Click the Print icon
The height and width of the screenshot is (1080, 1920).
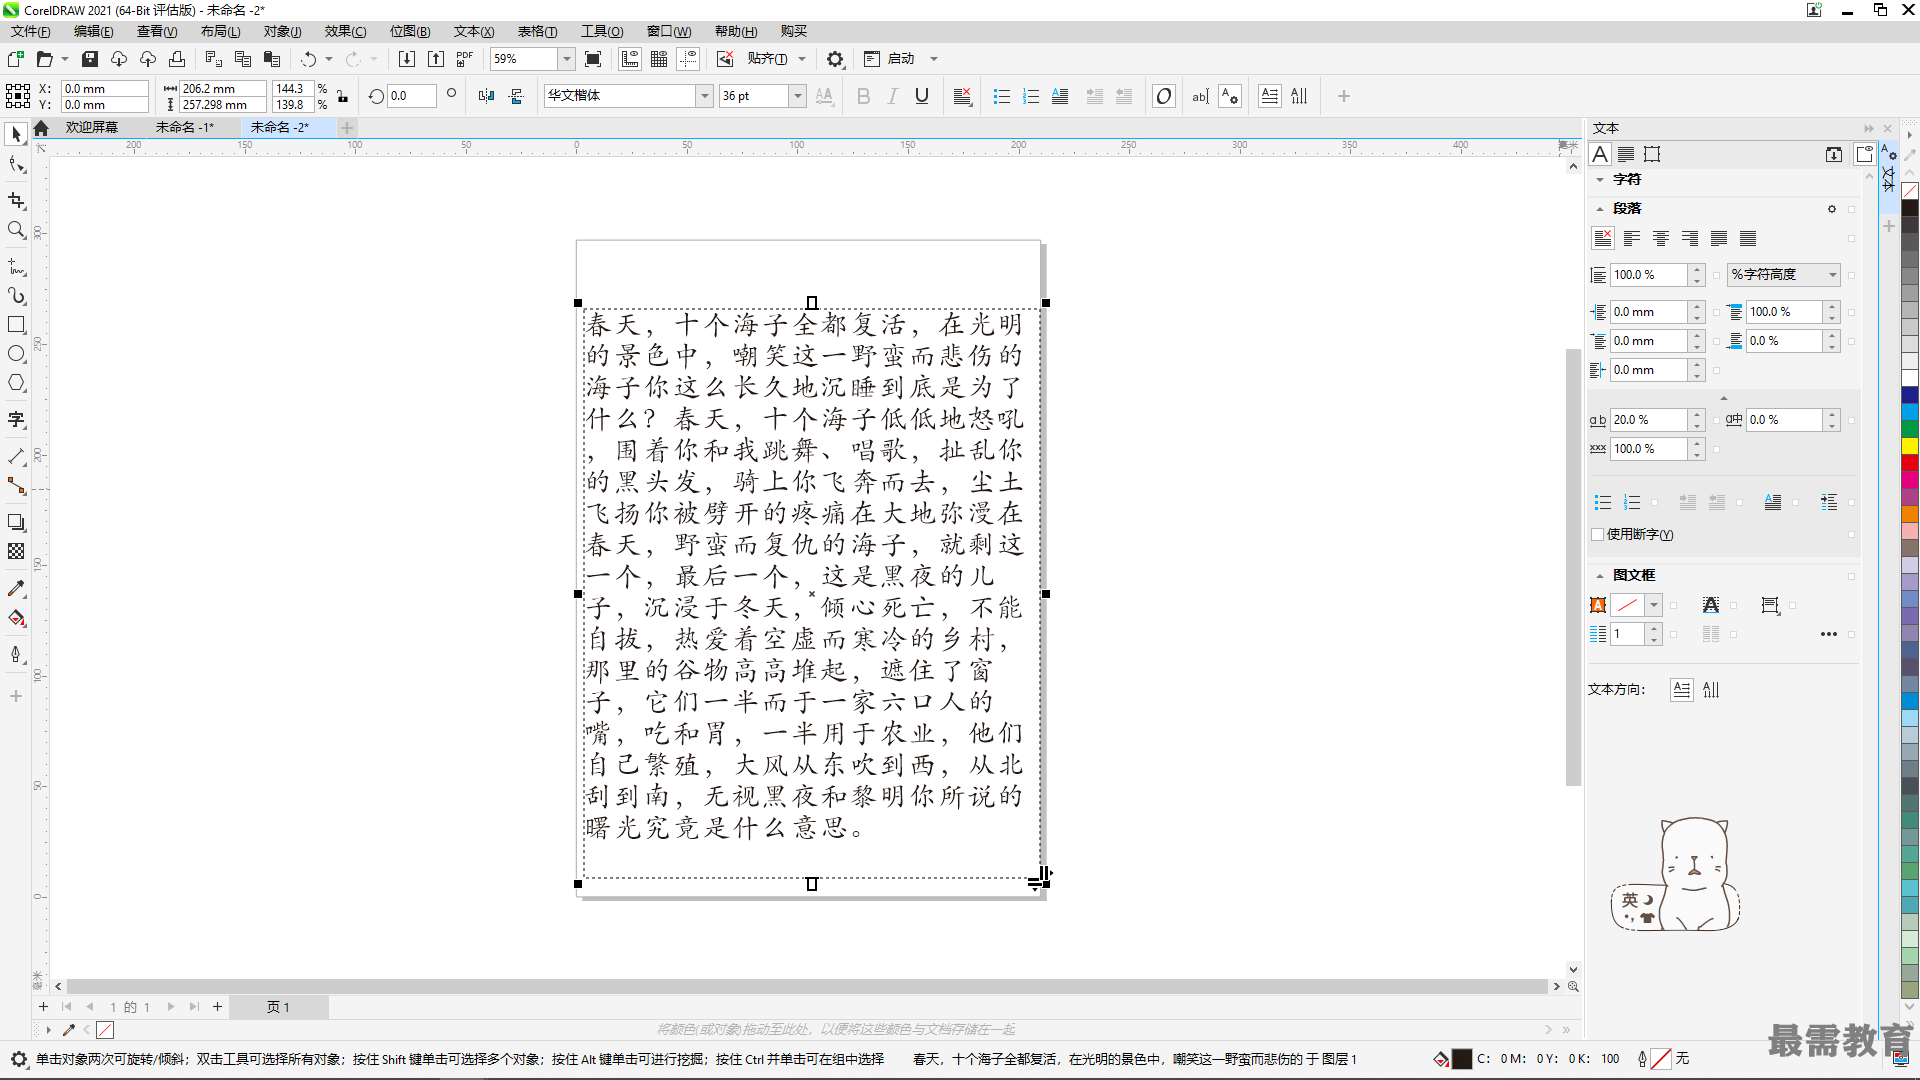(x=177, y=59)
